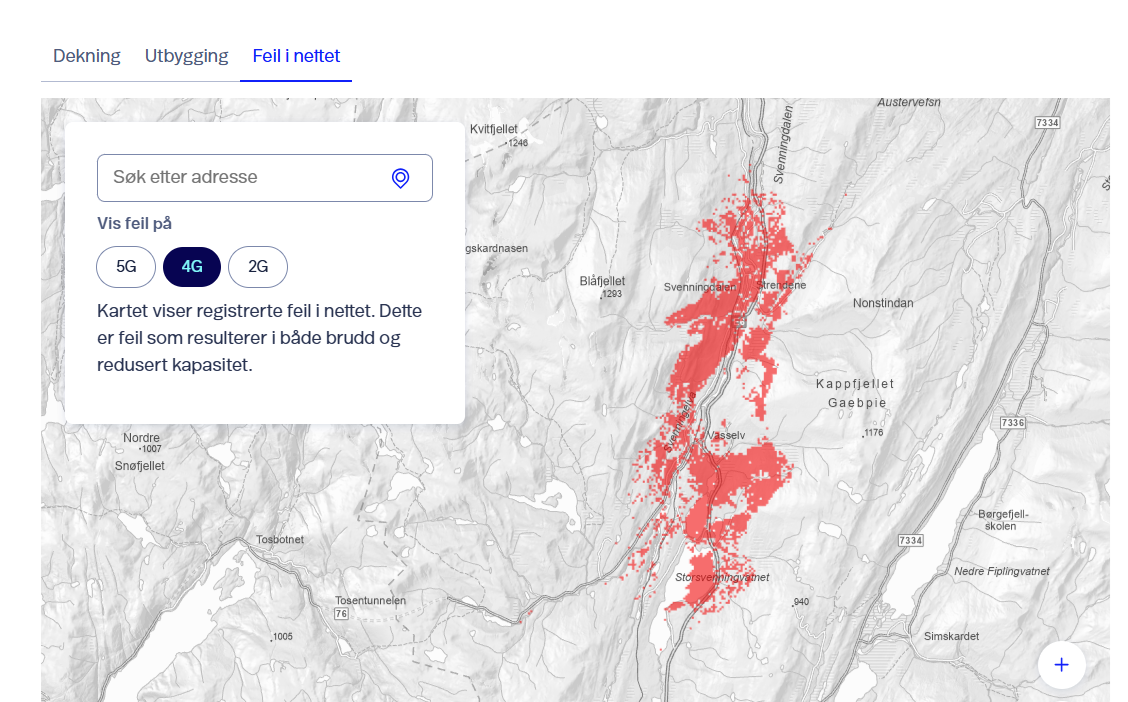
Task: Open the Dekning tab
Action: tap(87, 56)
